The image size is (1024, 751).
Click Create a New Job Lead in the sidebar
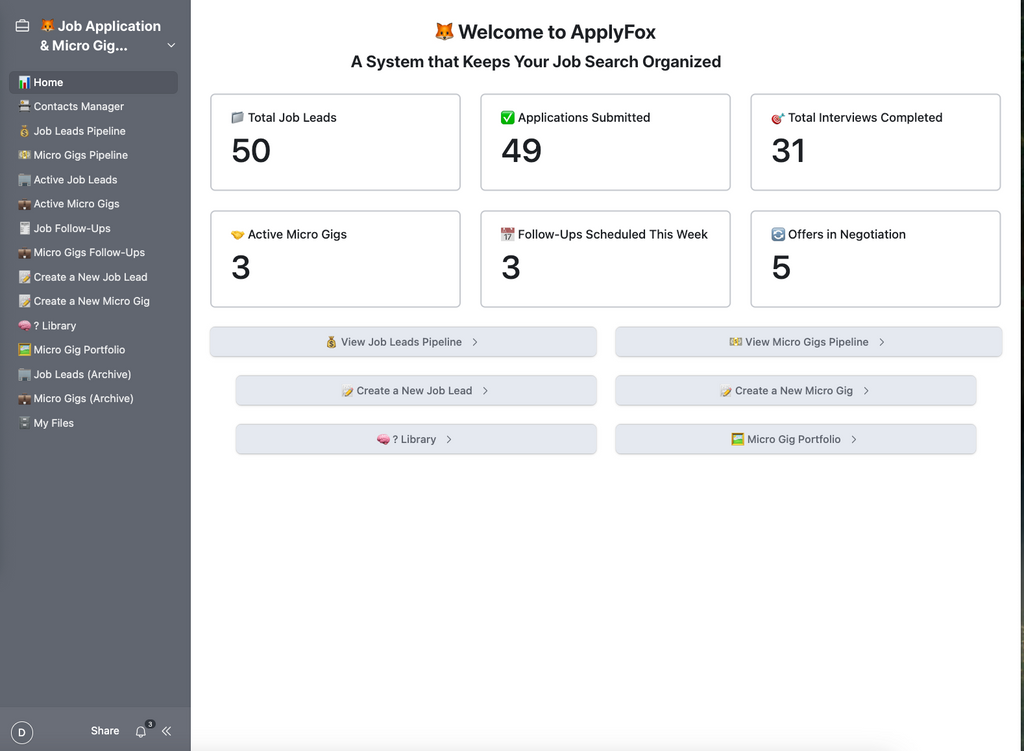point(93,277)
